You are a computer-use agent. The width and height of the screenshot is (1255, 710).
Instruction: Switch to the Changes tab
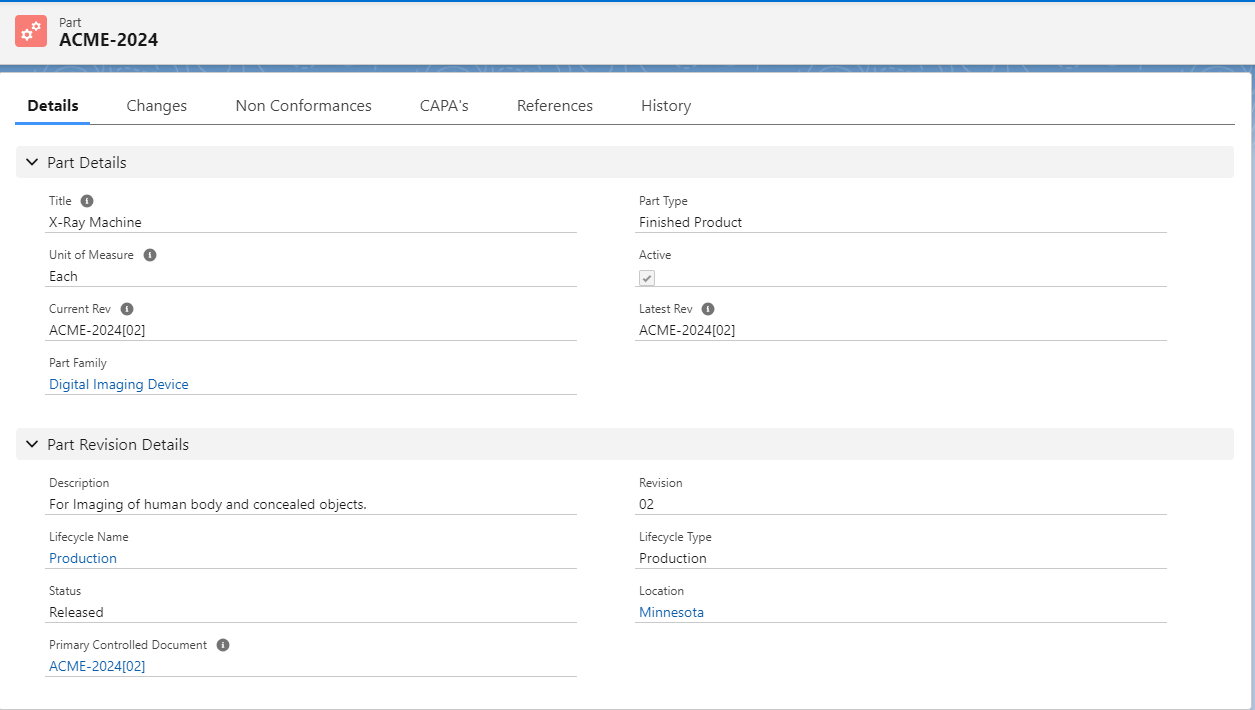156,106
